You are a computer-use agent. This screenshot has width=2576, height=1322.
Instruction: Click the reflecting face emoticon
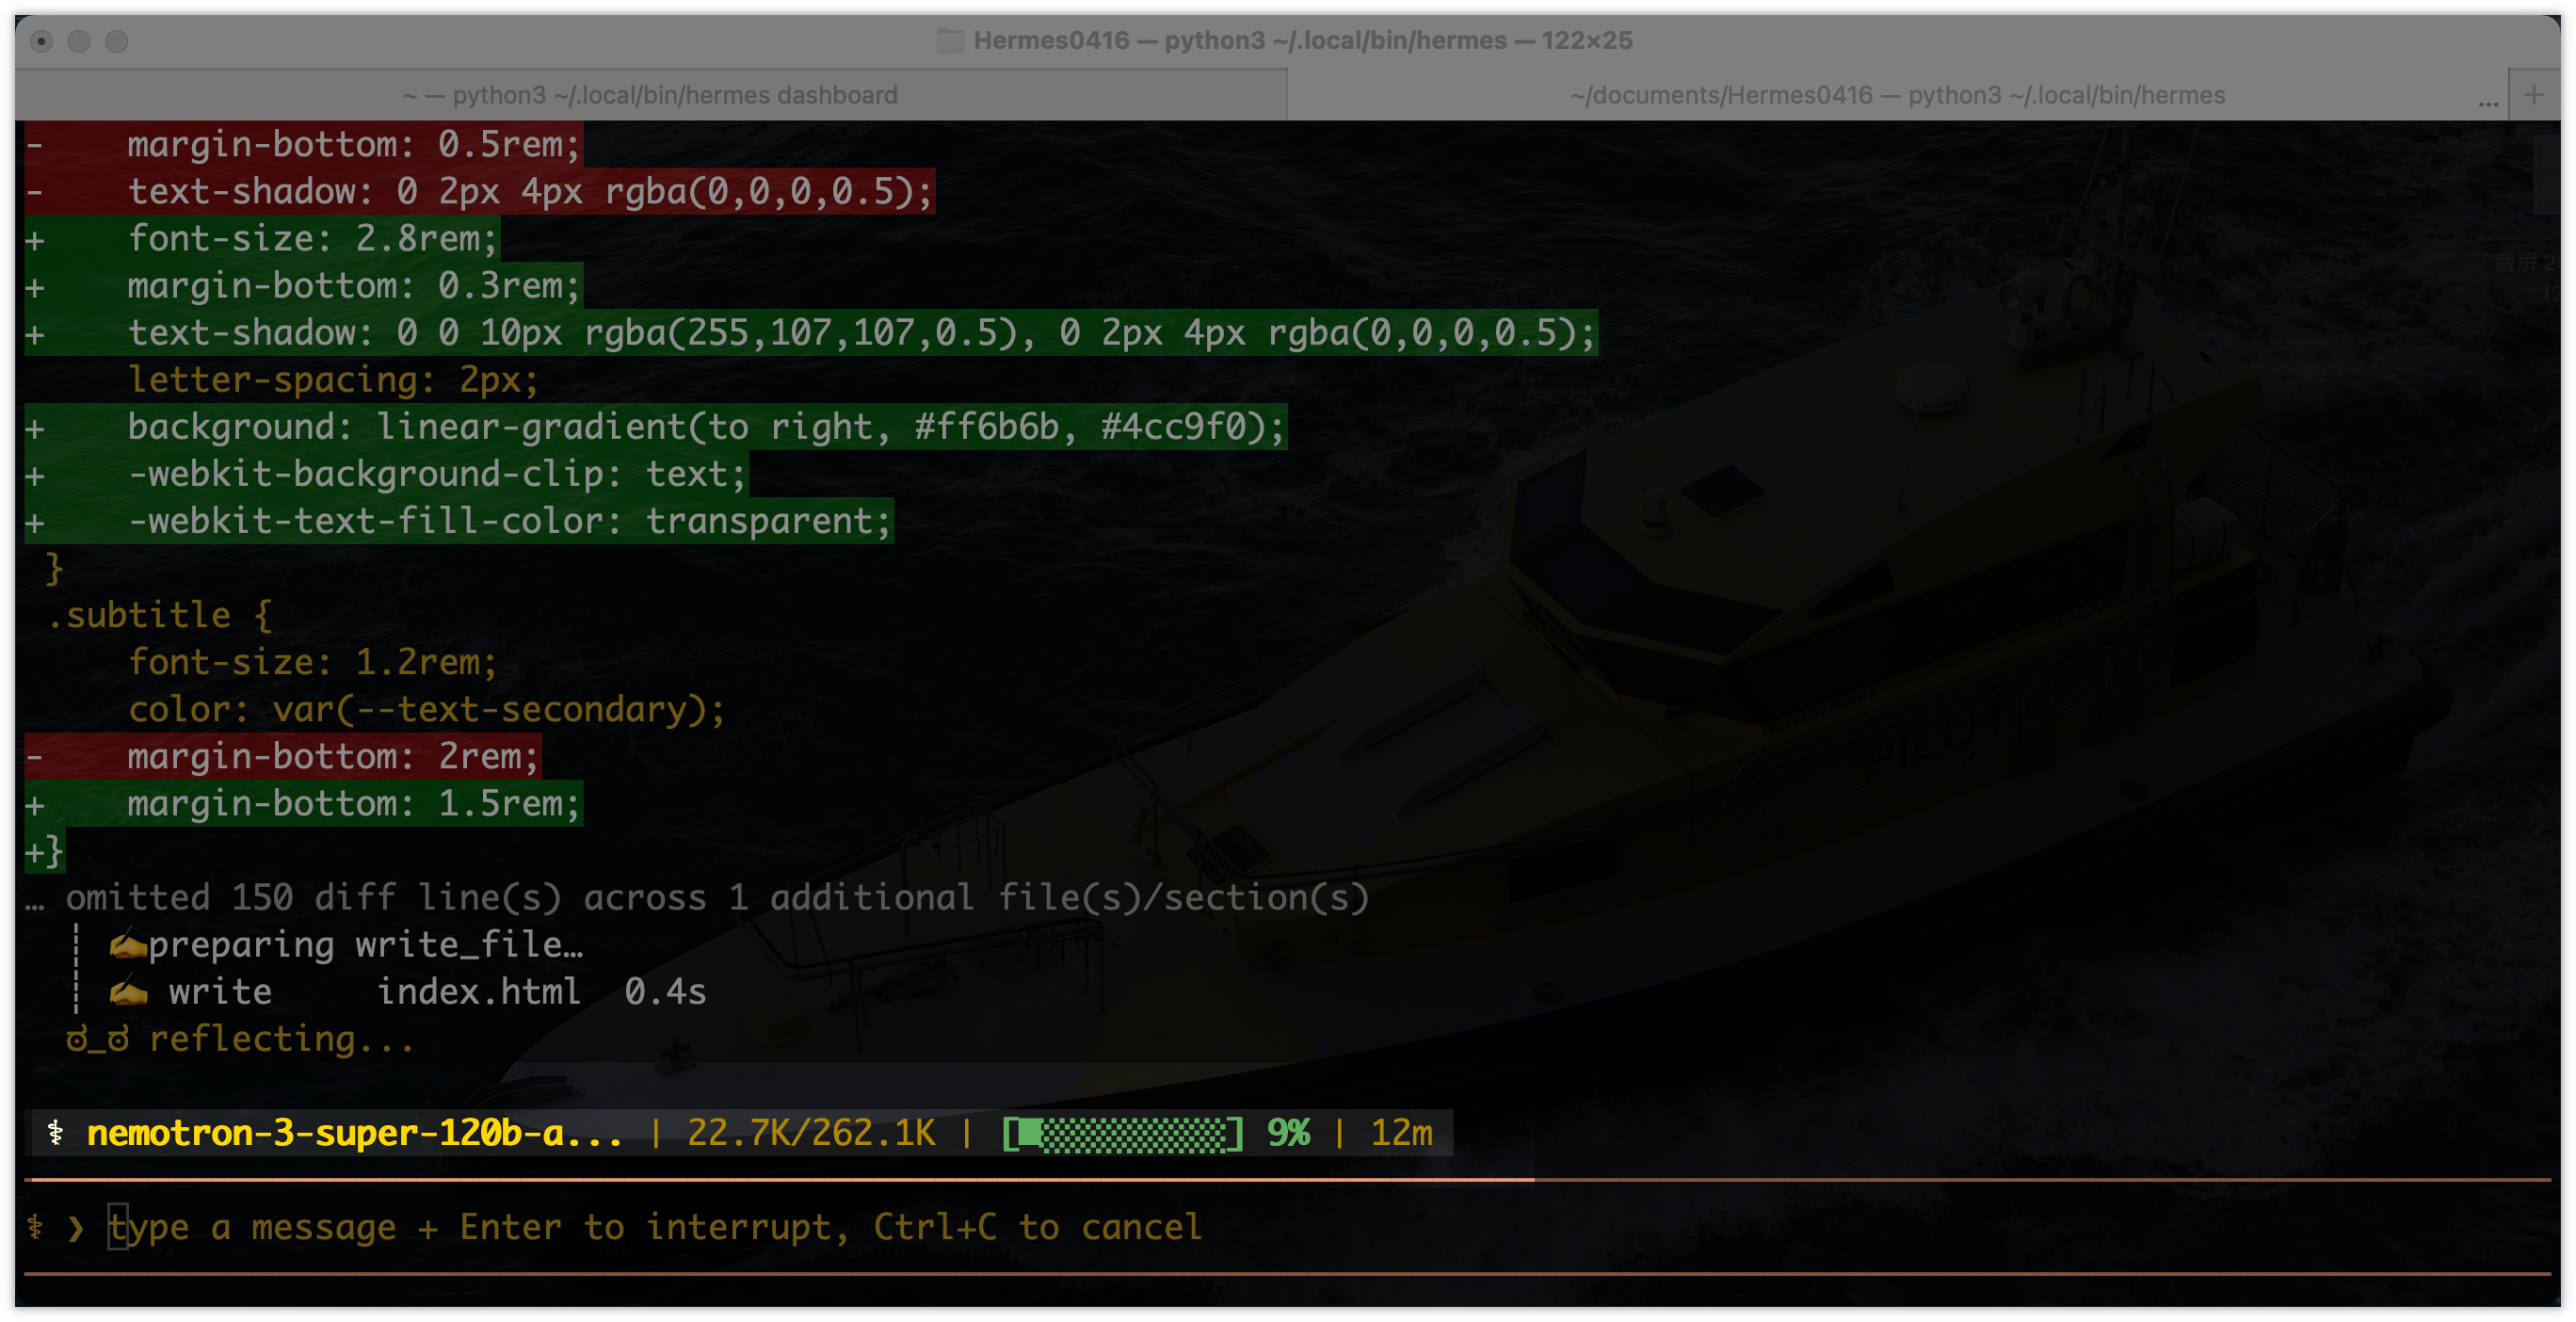(x=97, y=1039)
